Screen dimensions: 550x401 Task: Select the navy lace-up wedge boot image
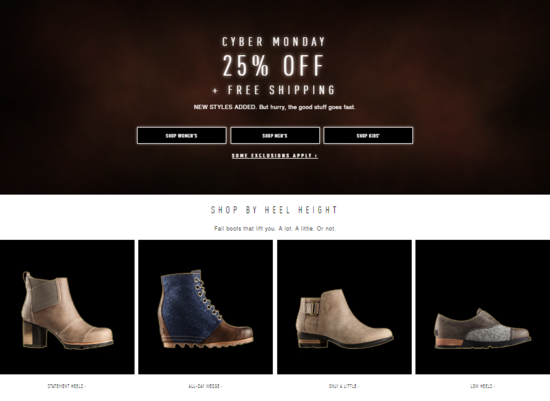[206, 307]
